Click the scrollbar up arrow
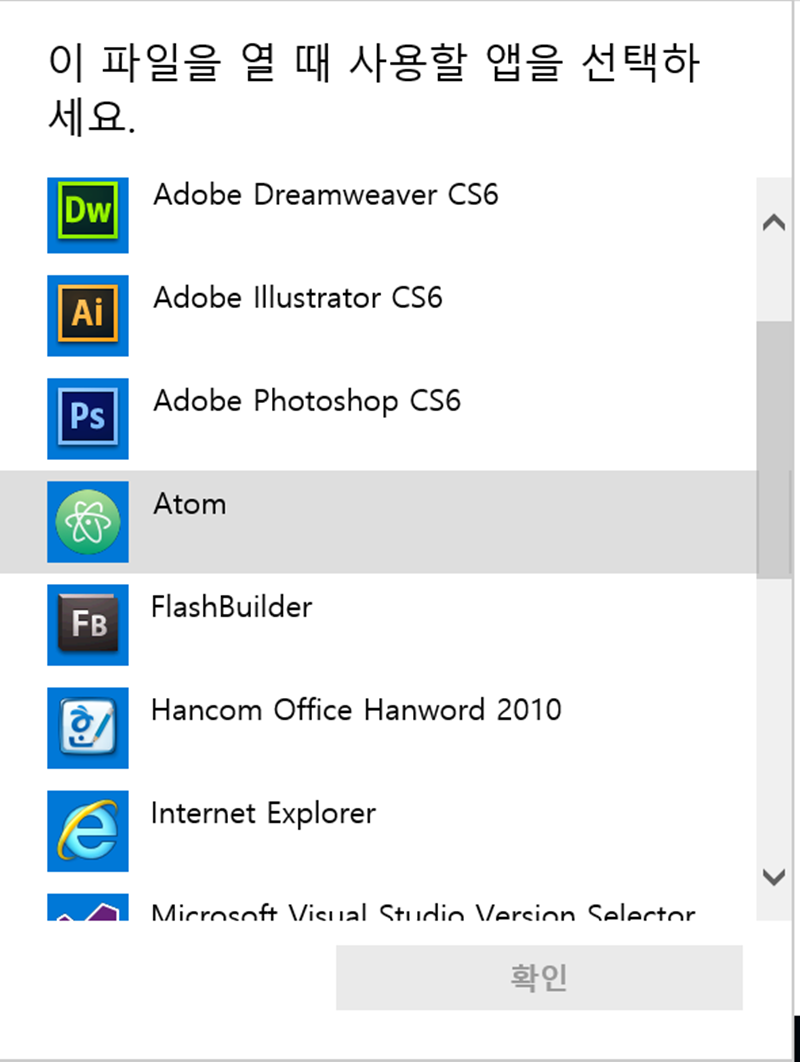This screenshot has height=1062, width=800. click(774, 223)
